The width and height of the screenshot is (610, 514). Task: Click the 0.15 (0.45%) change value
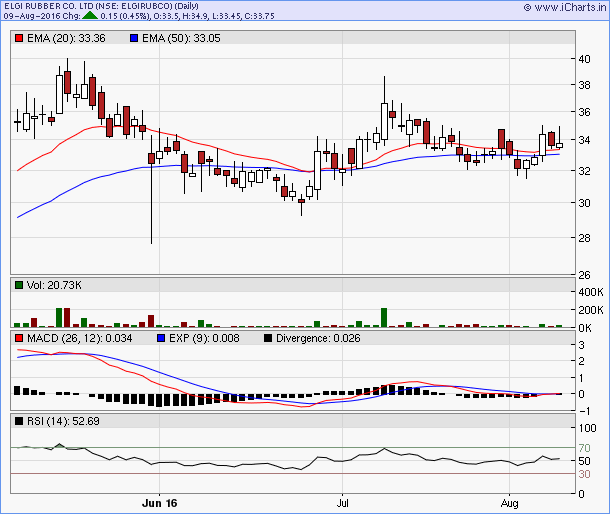125,16
